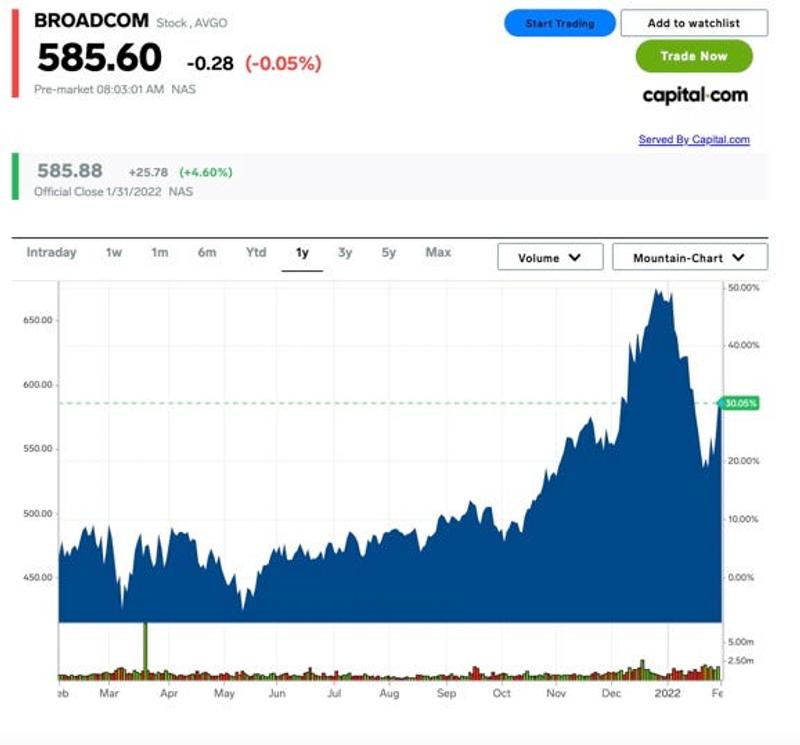
Task: Click the green (+4.60%) change value
Action: tap(206, 172)
